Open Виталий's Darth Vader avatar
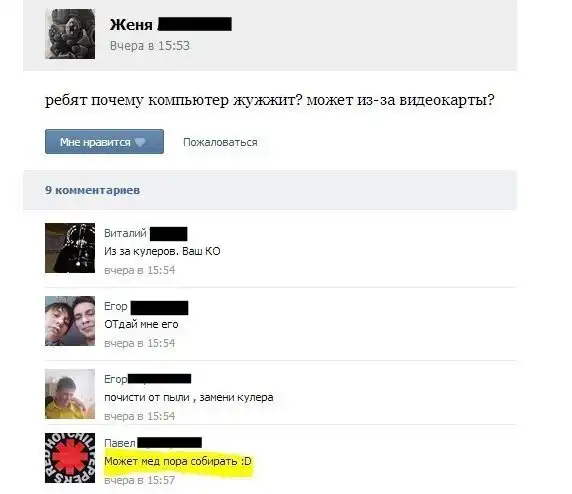The width and height of the screenshot is (572, 494). (x=70, y=248)
